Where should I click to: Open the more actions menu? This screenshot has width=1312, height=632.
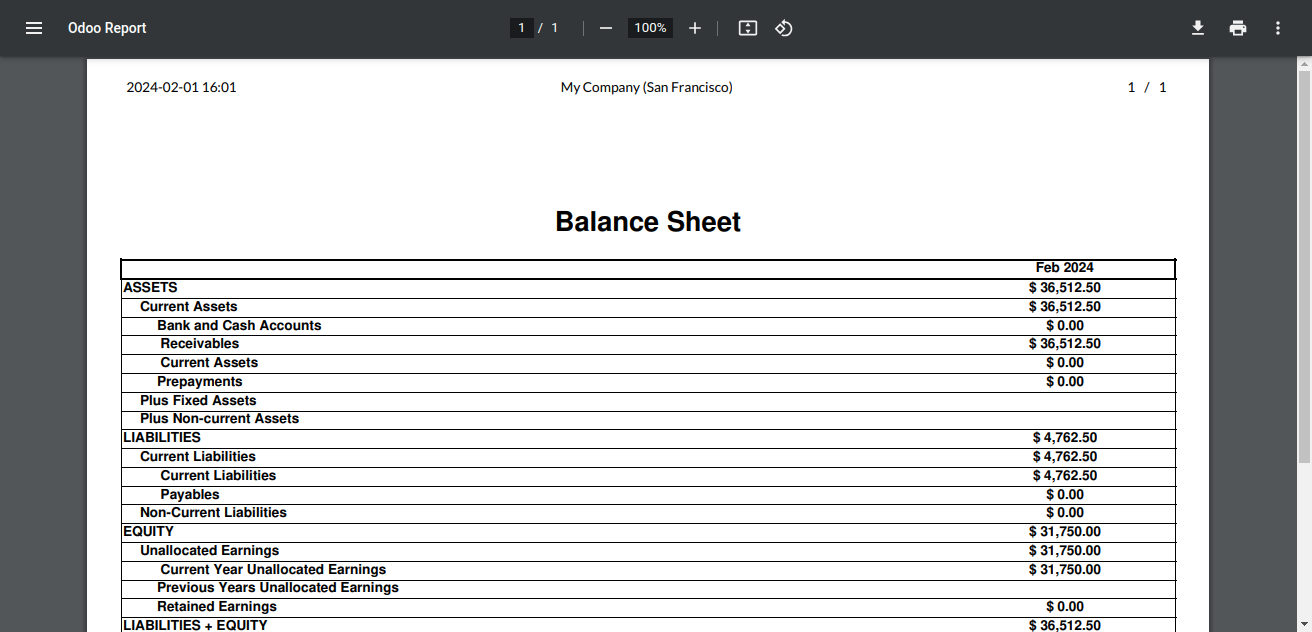(1278, 28)
